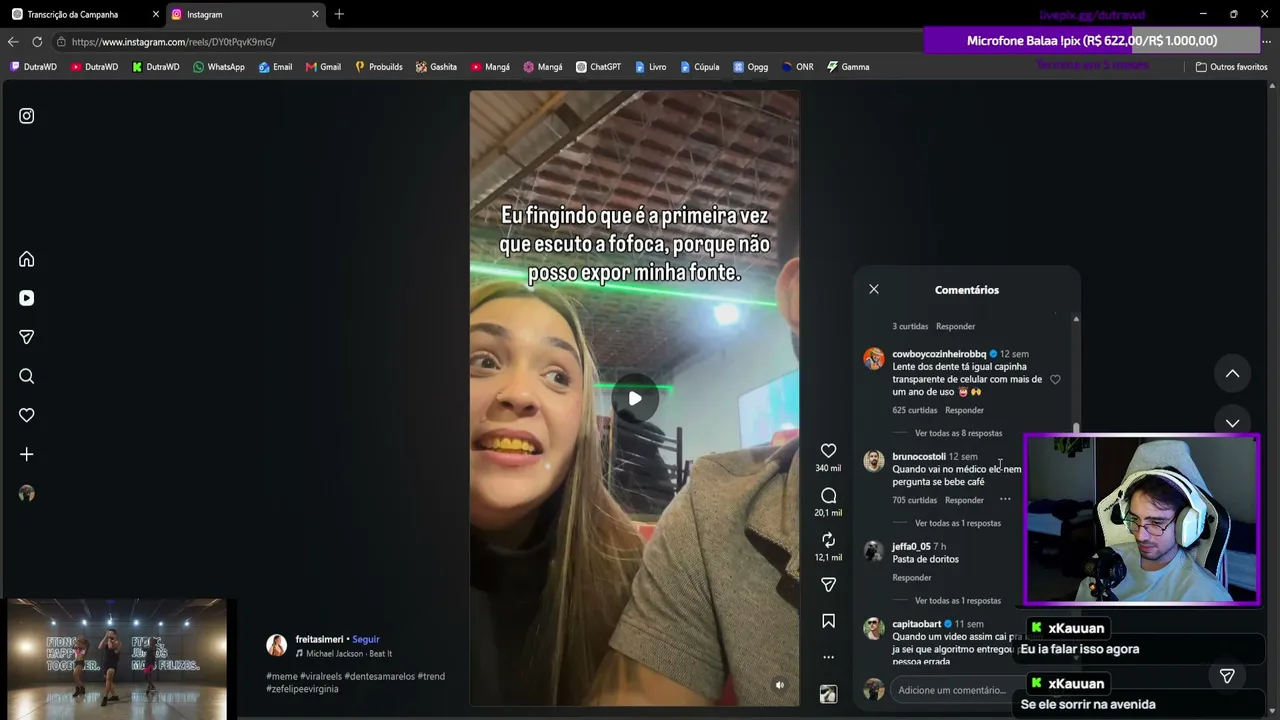Go to the next reel with down arrow

point(1232,422)
